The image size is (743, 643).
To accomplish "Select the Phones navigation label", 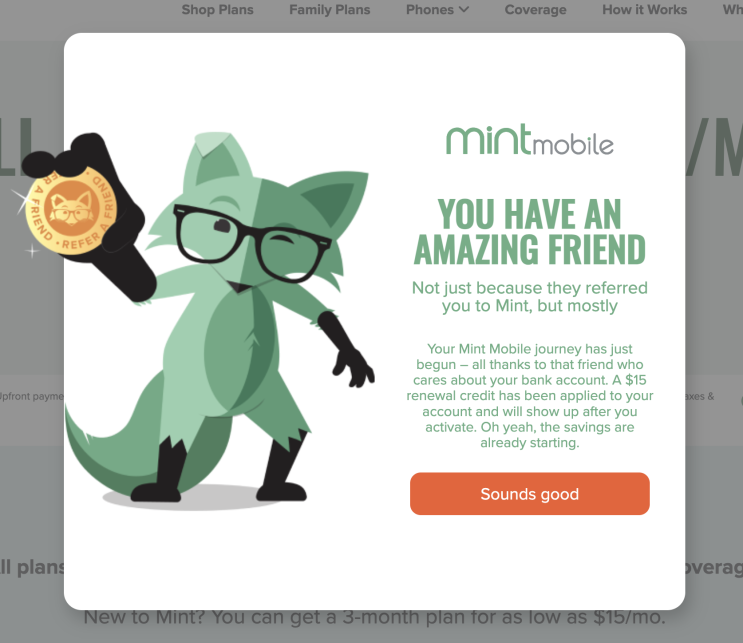I will pyautogui.click(x=430, y=9).
